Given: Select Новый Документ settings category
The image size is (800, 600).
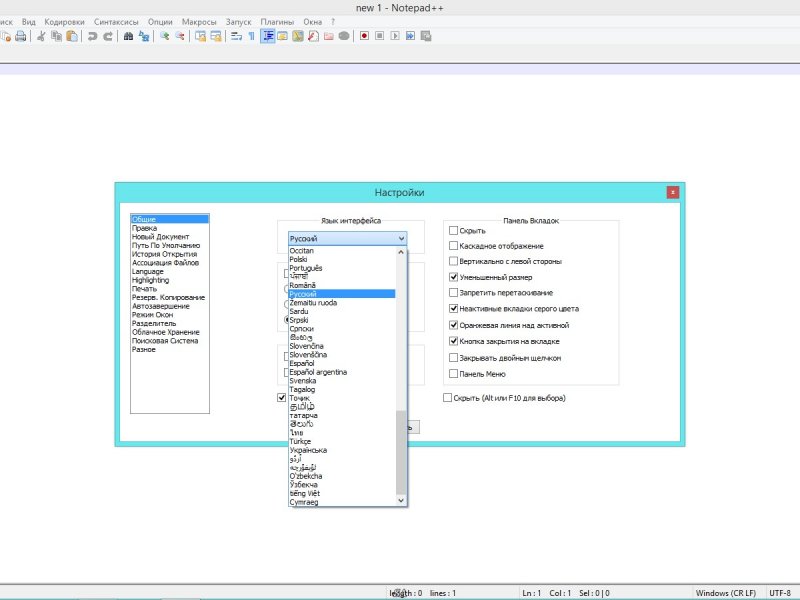Looking at the screenshot, I should tap(170, 237).
